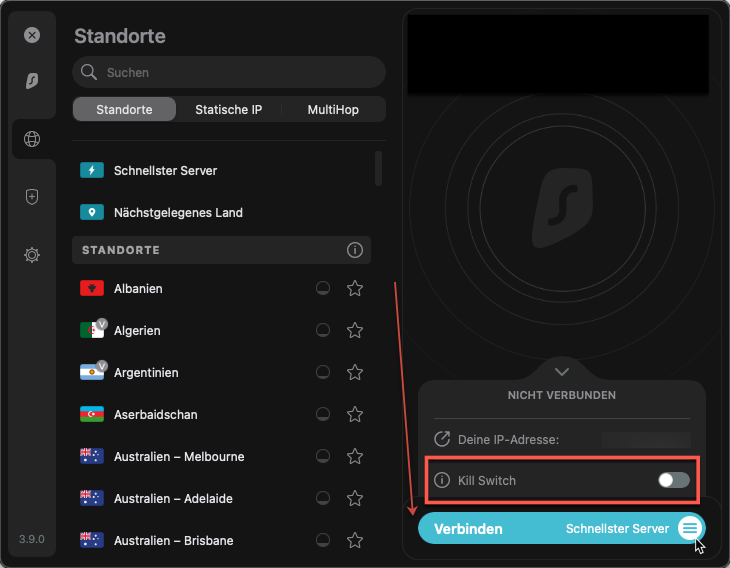Click the Algerien flag with virtual badge
This screenshot has width=730, height=568.
pos(94,329)
